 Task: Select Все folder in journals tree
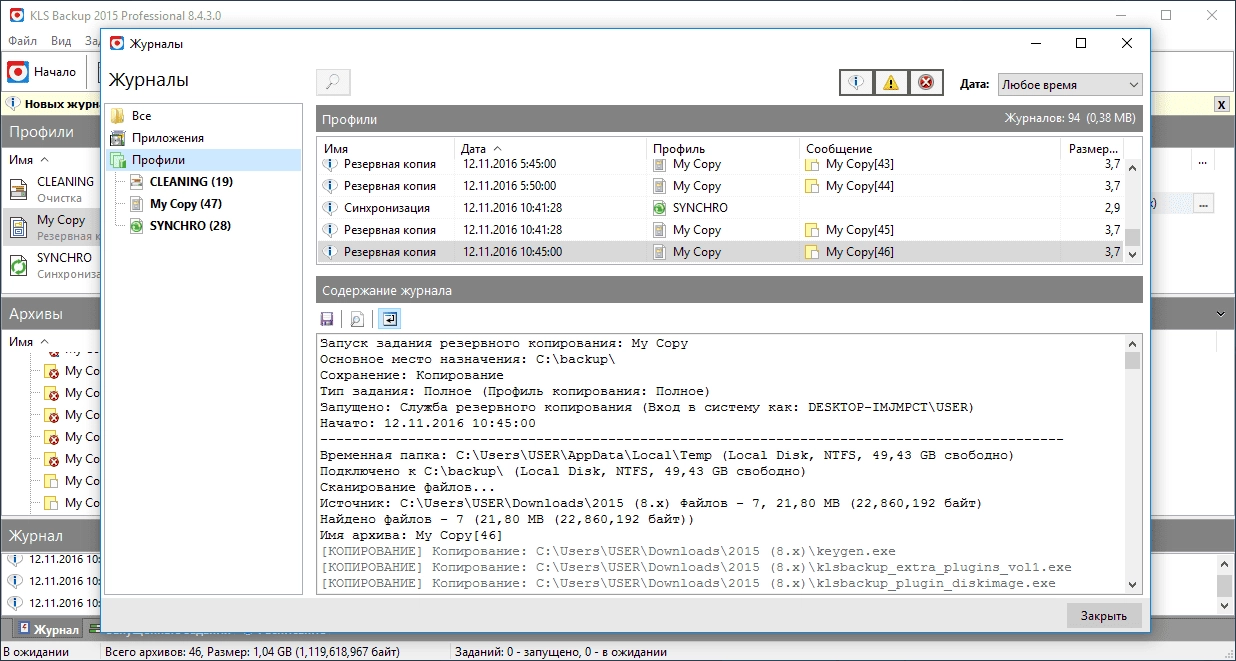142,116
